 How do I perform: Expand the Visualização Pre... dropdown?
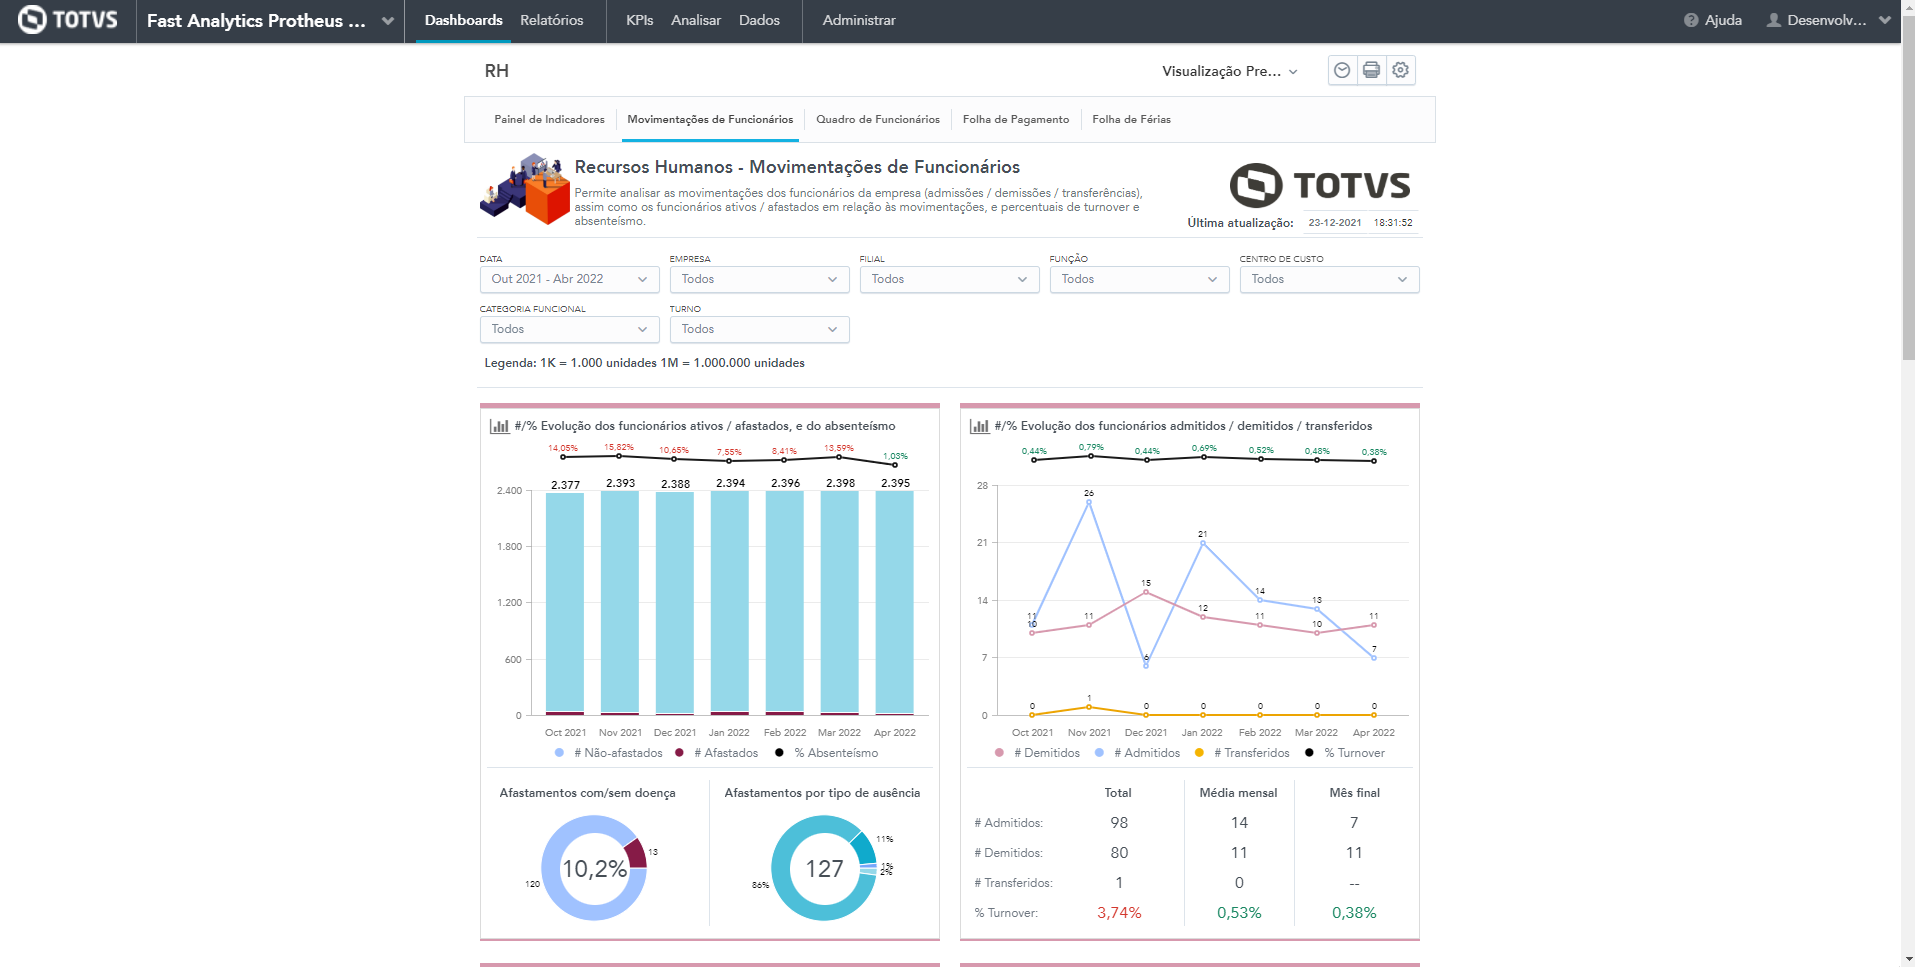[1229, 71]
